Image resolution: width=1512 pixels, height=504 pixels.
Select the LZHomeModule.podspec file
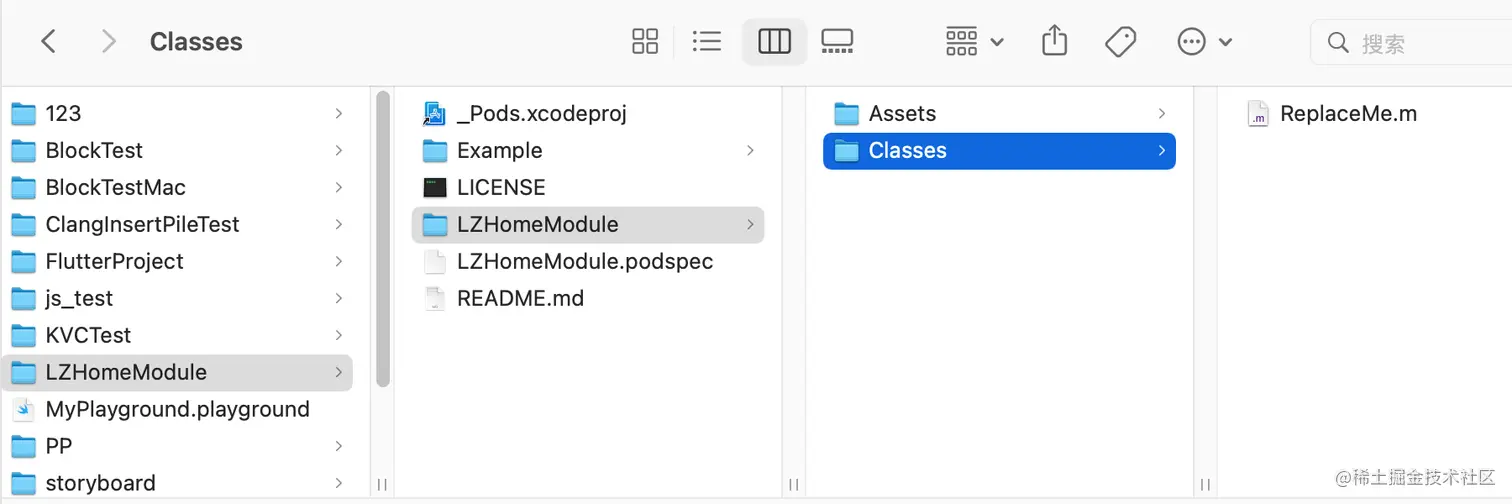(x=588, y=261)
